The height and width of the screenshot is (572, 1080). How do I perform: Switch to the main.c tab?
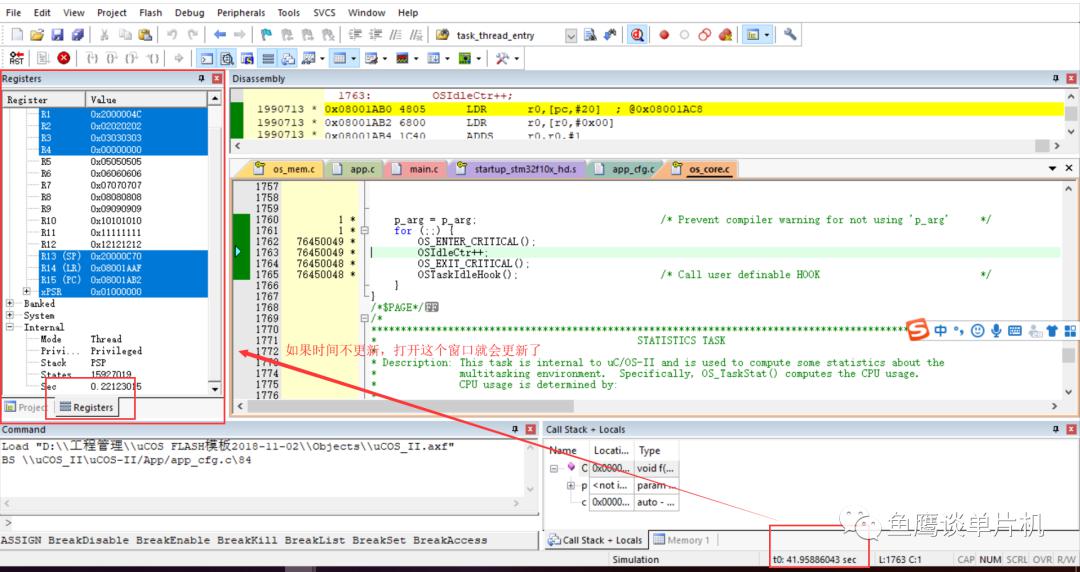pos(415,169)
